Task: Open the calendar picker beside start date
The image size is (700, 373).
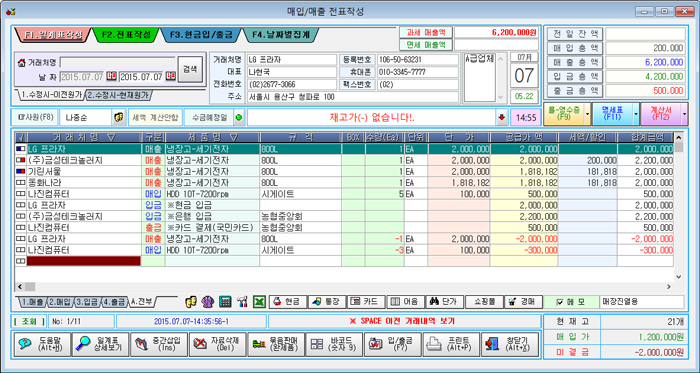Action: click(112, 76)
